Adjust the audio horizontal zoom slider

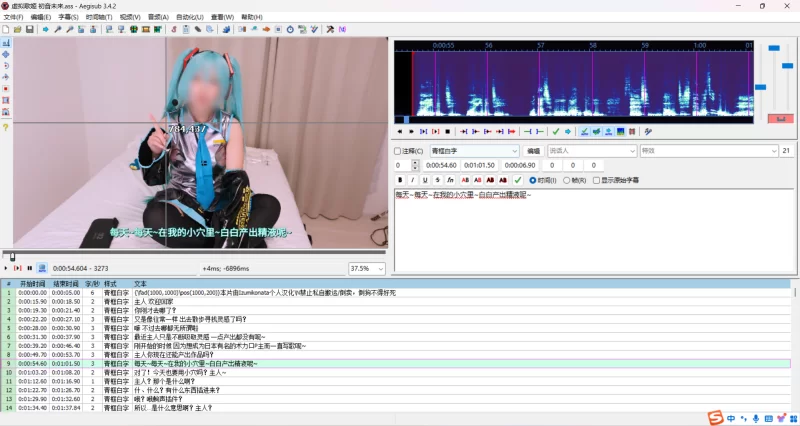(x=760, y=82)
